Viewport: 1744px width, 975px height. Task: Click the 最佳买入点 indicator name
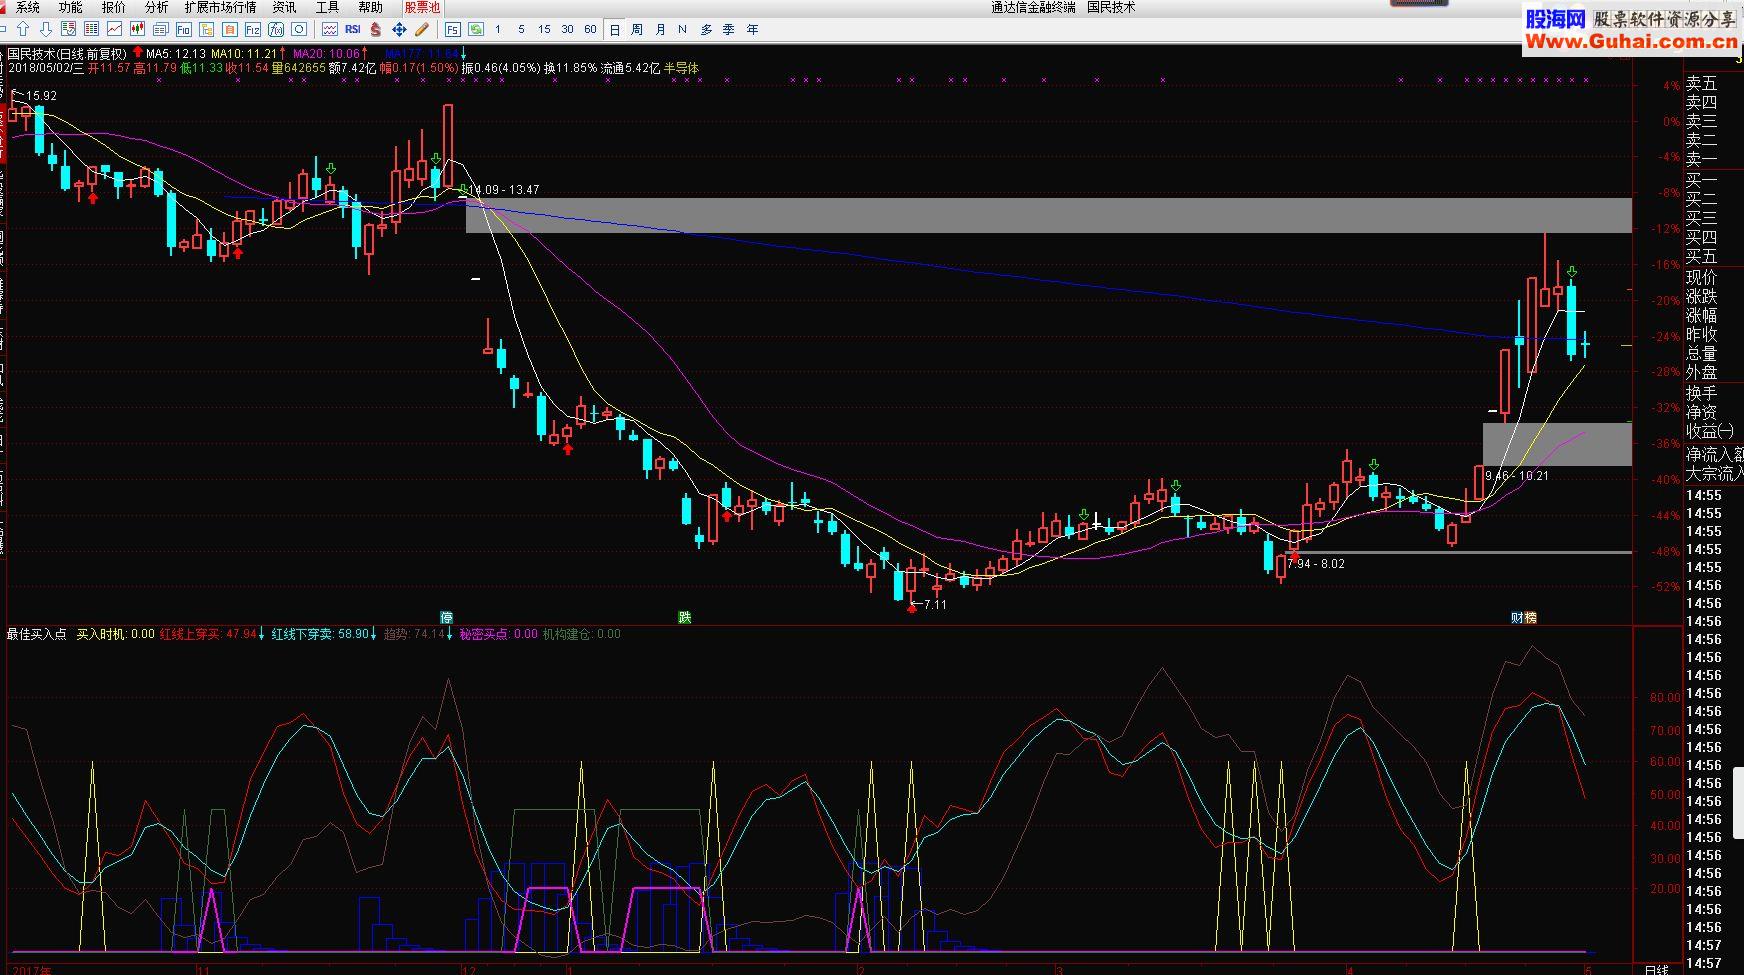[x=37, y=634]
